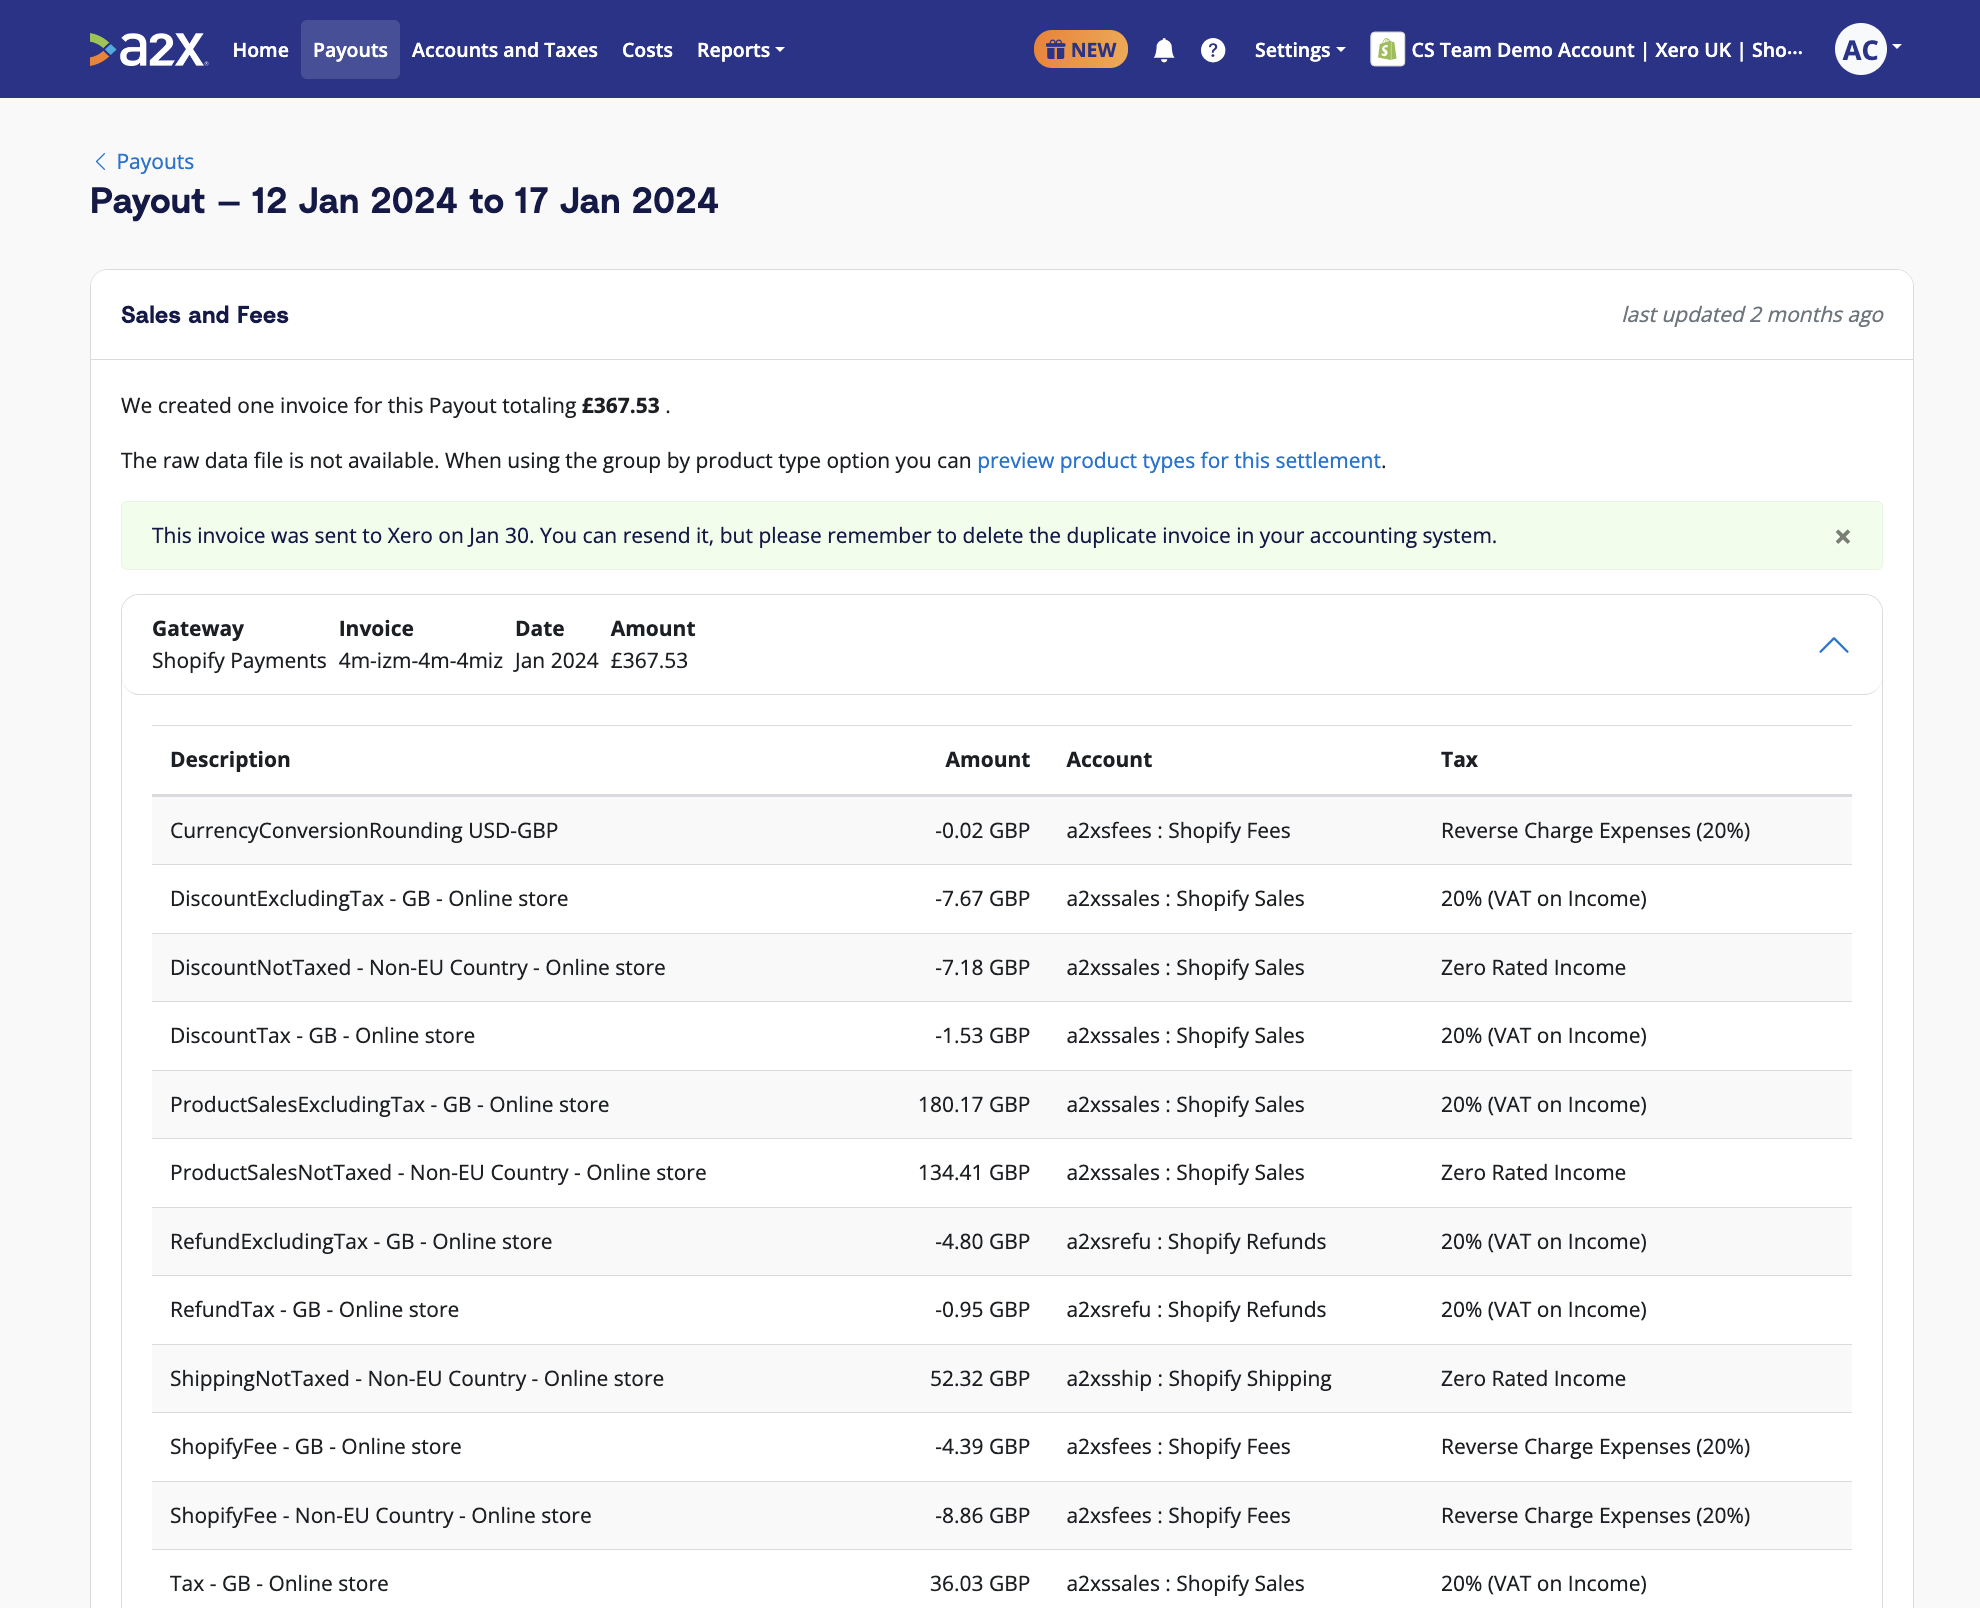Click the Description column header
The image size is (1980, 1608).
coord(230,759)
